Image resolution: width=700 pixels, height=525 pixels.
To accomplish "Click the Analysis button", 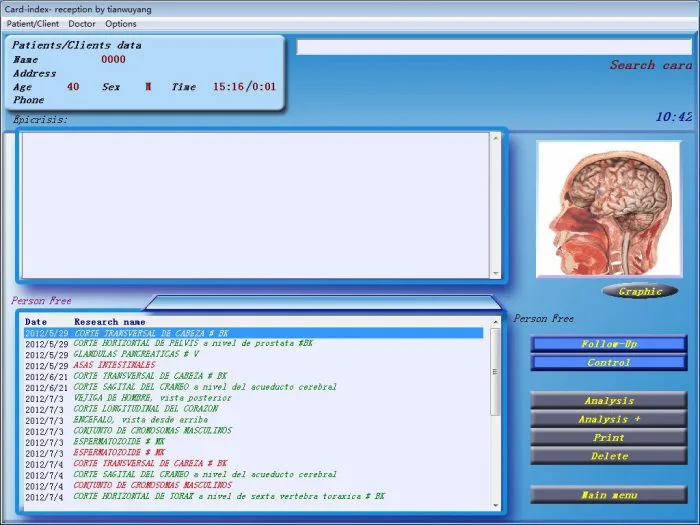I will pyautogui.click(x=608, y=400).
